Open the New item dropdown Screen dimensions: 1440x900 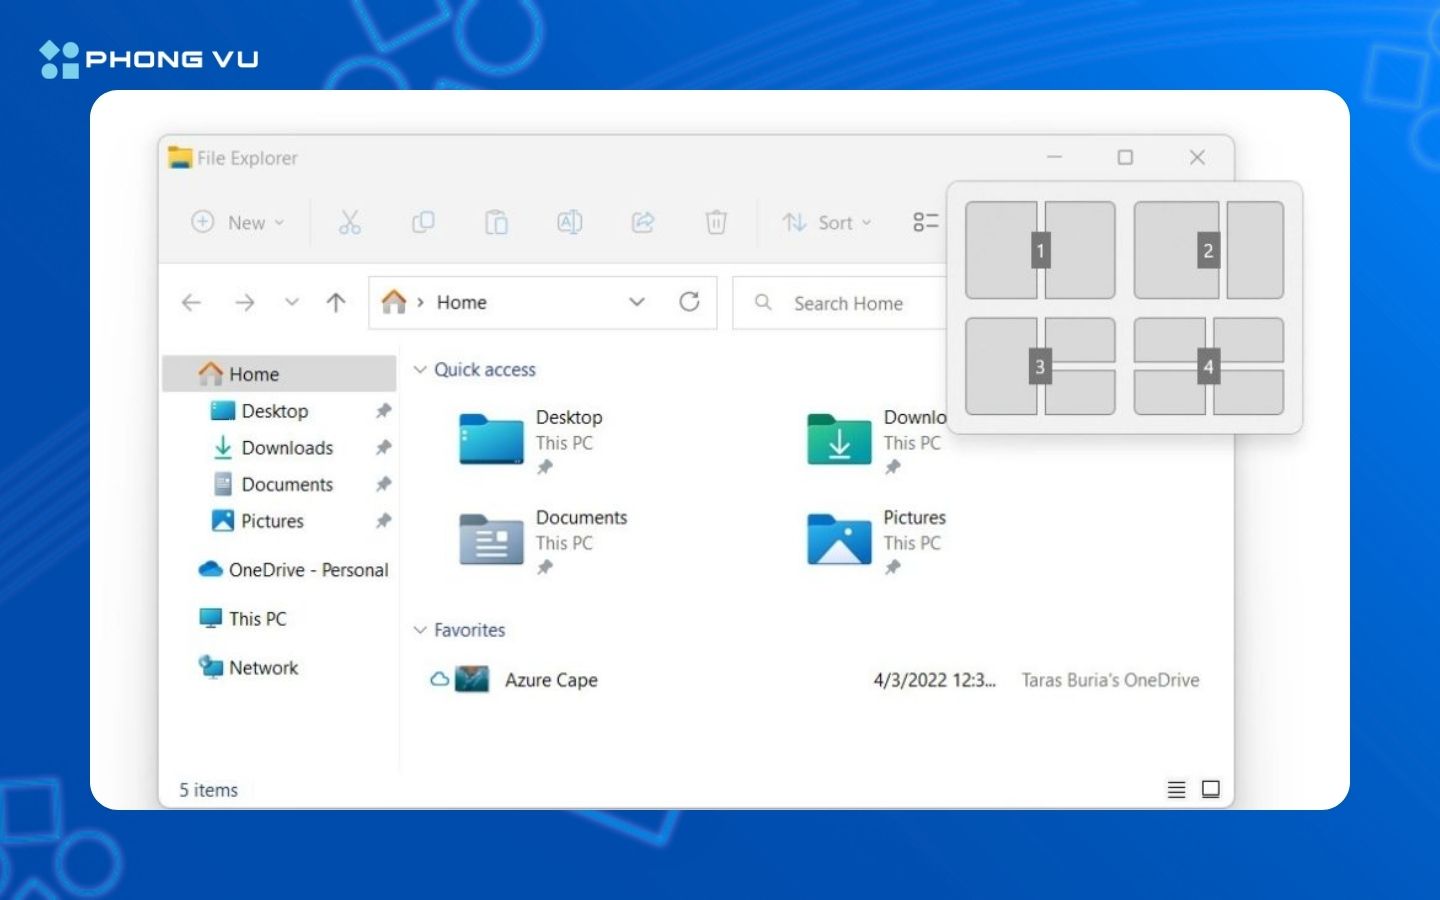(x=239, y=222)
